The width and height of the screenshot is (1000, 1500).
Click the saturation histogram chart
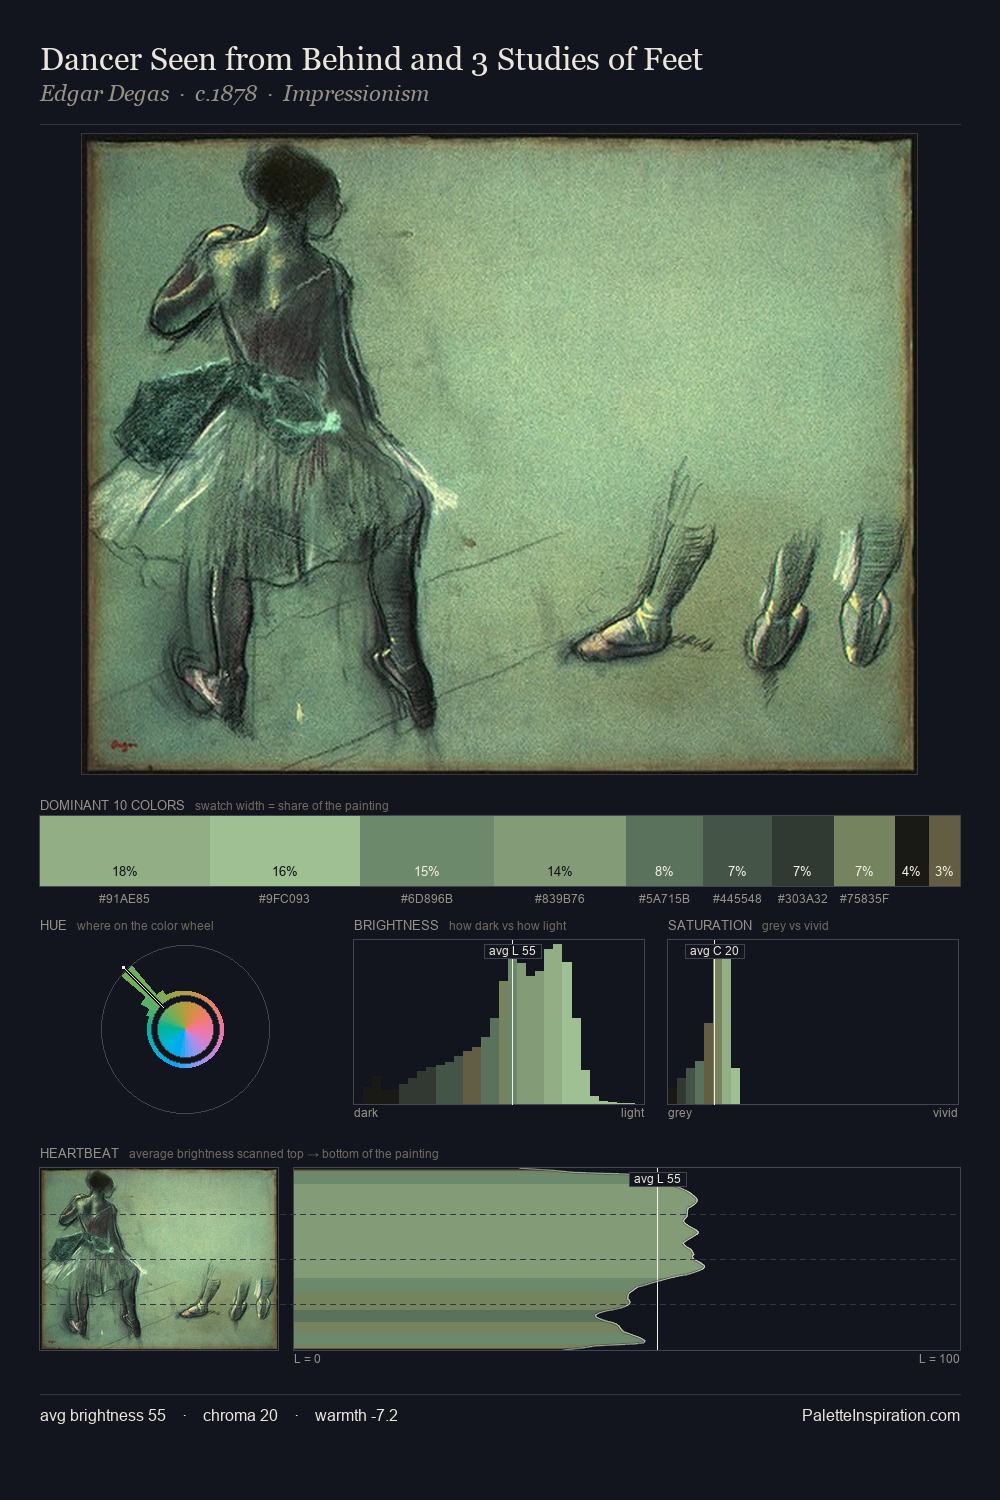pyautogui.click(x=813, y=1022)
